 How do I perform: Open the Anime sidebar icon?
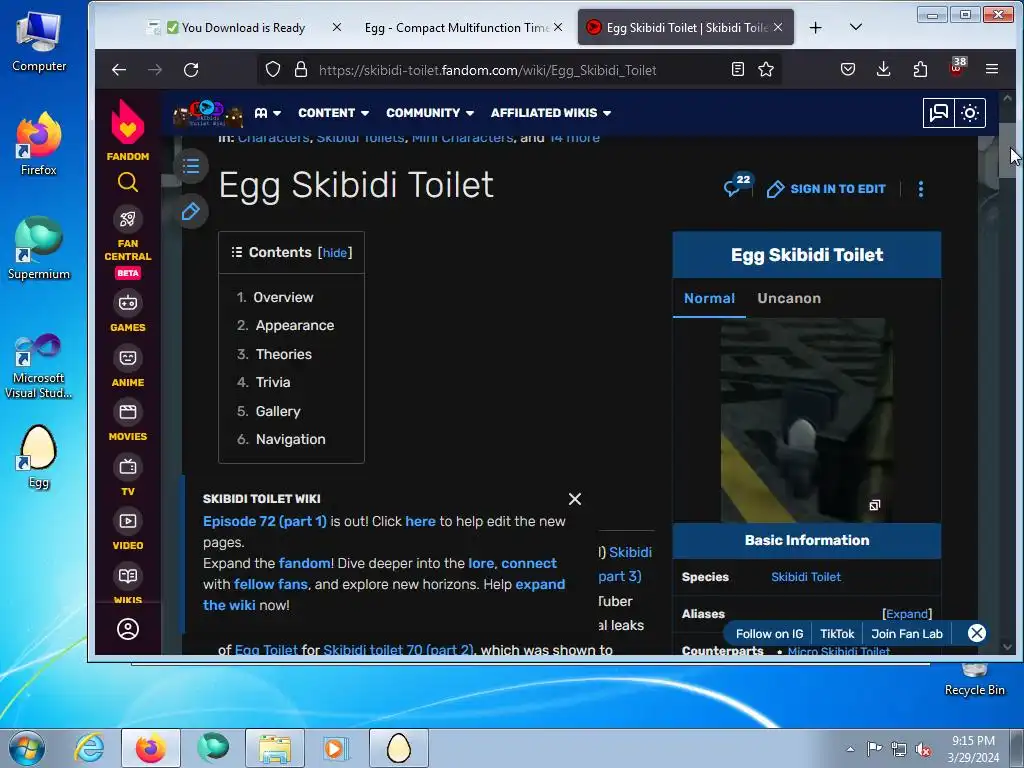click(x=128, y=358)
